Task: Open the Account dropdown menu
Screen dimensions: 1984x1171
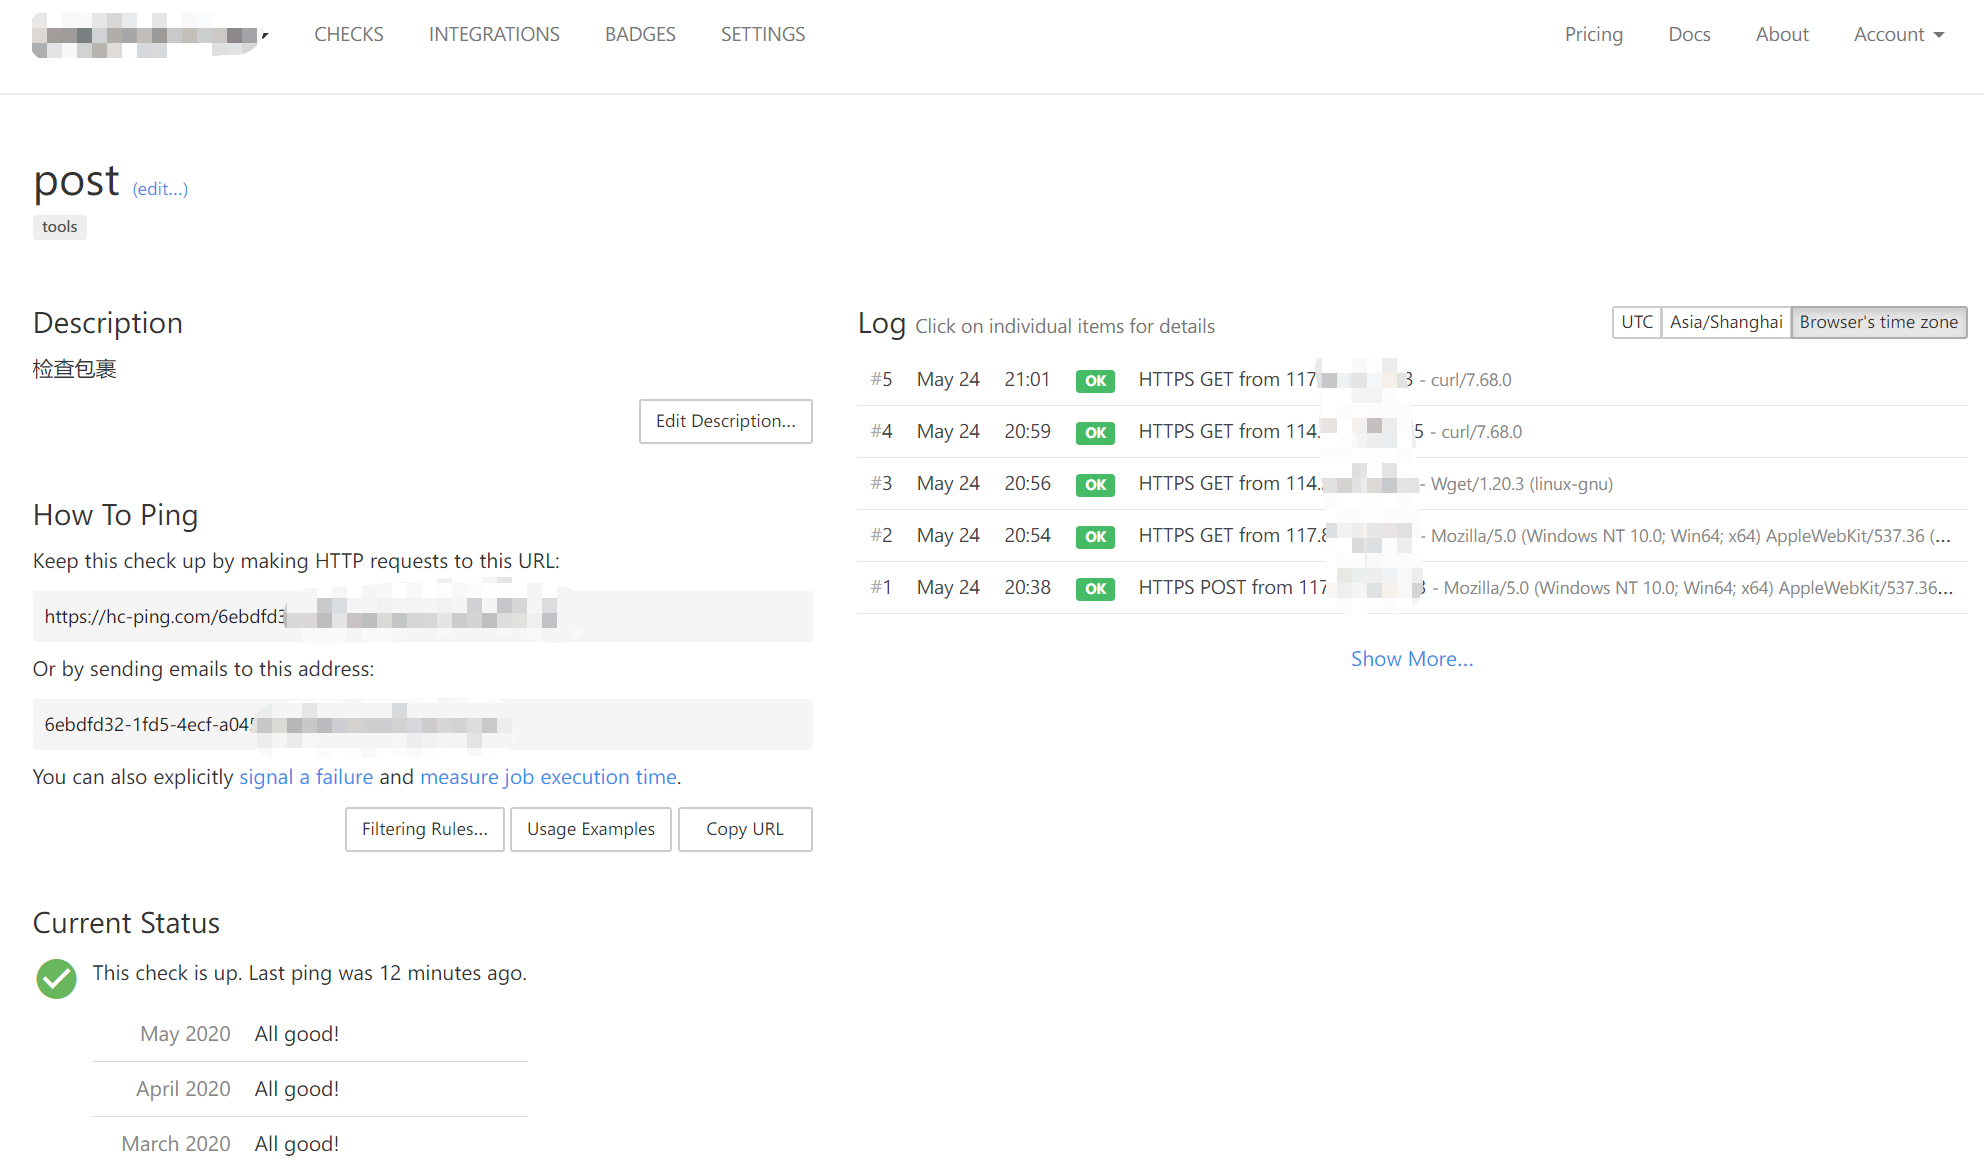Action: pyautogui.click(x=1898, y=34)
